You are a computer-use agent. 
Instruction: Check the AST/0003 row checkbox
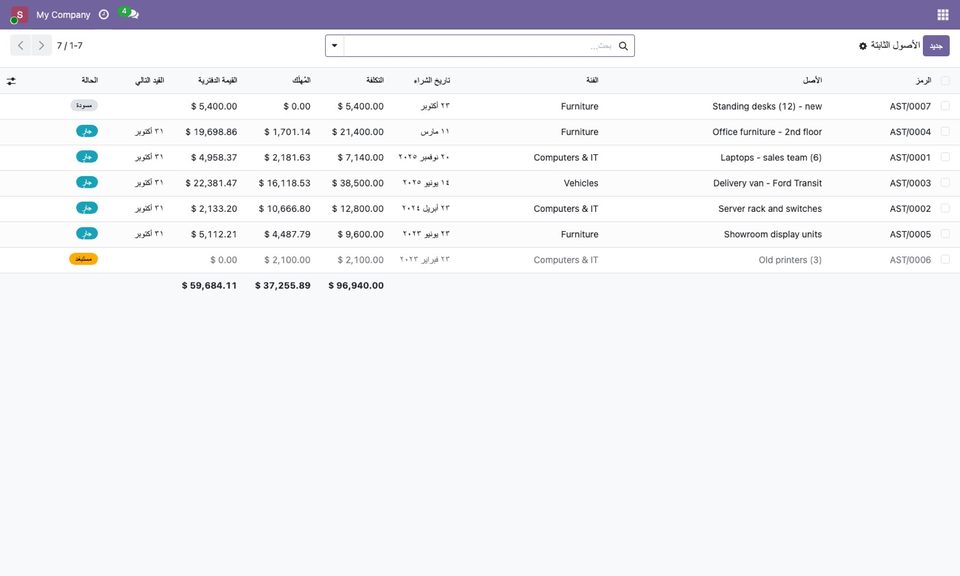coord(945,183)
